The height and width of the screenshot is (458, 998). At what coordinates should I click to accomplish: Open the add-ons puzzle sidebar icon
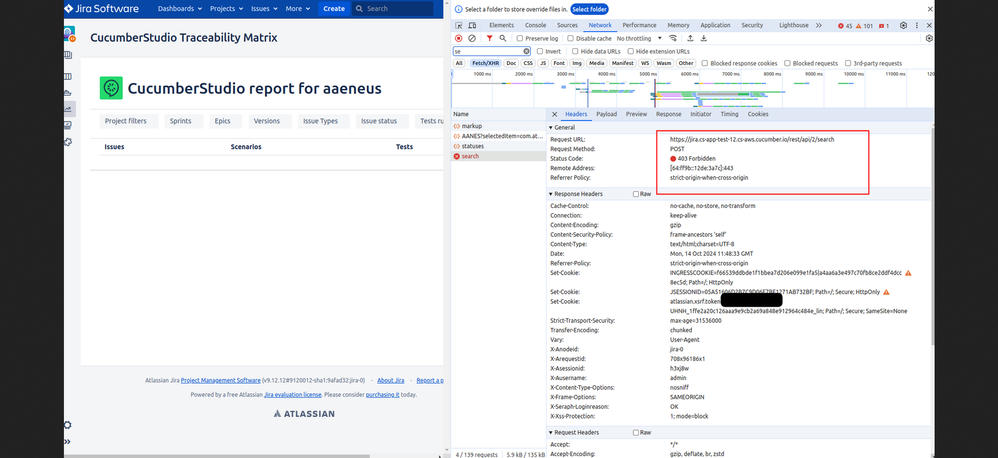pyautogui.click(x=68, y=141)
